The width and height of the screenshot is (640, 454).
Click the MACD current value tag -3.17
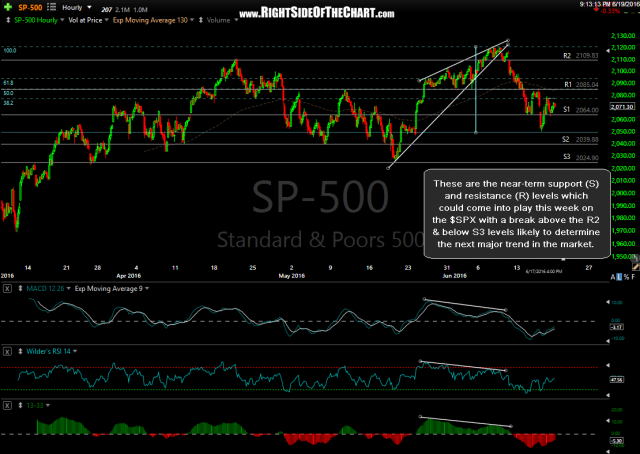(x=616, y=327)
